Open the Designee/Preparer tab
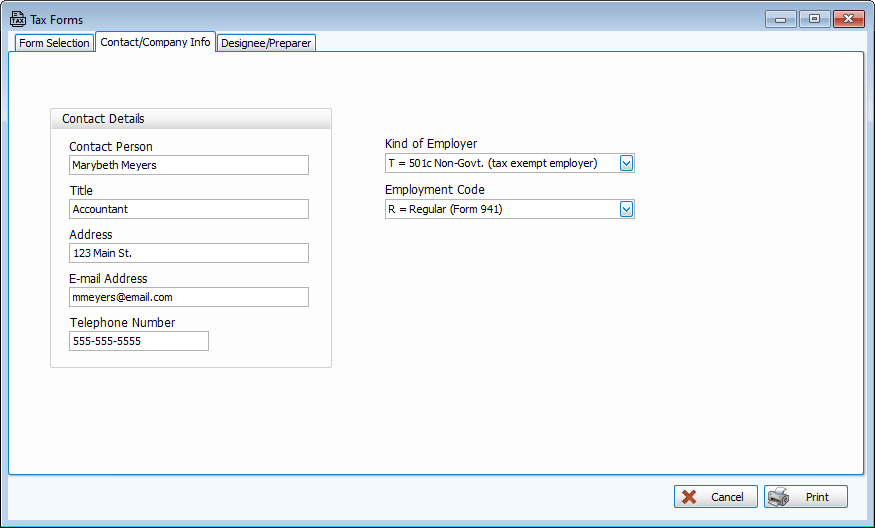Screen dimensions: 875x528 point(266,43)
